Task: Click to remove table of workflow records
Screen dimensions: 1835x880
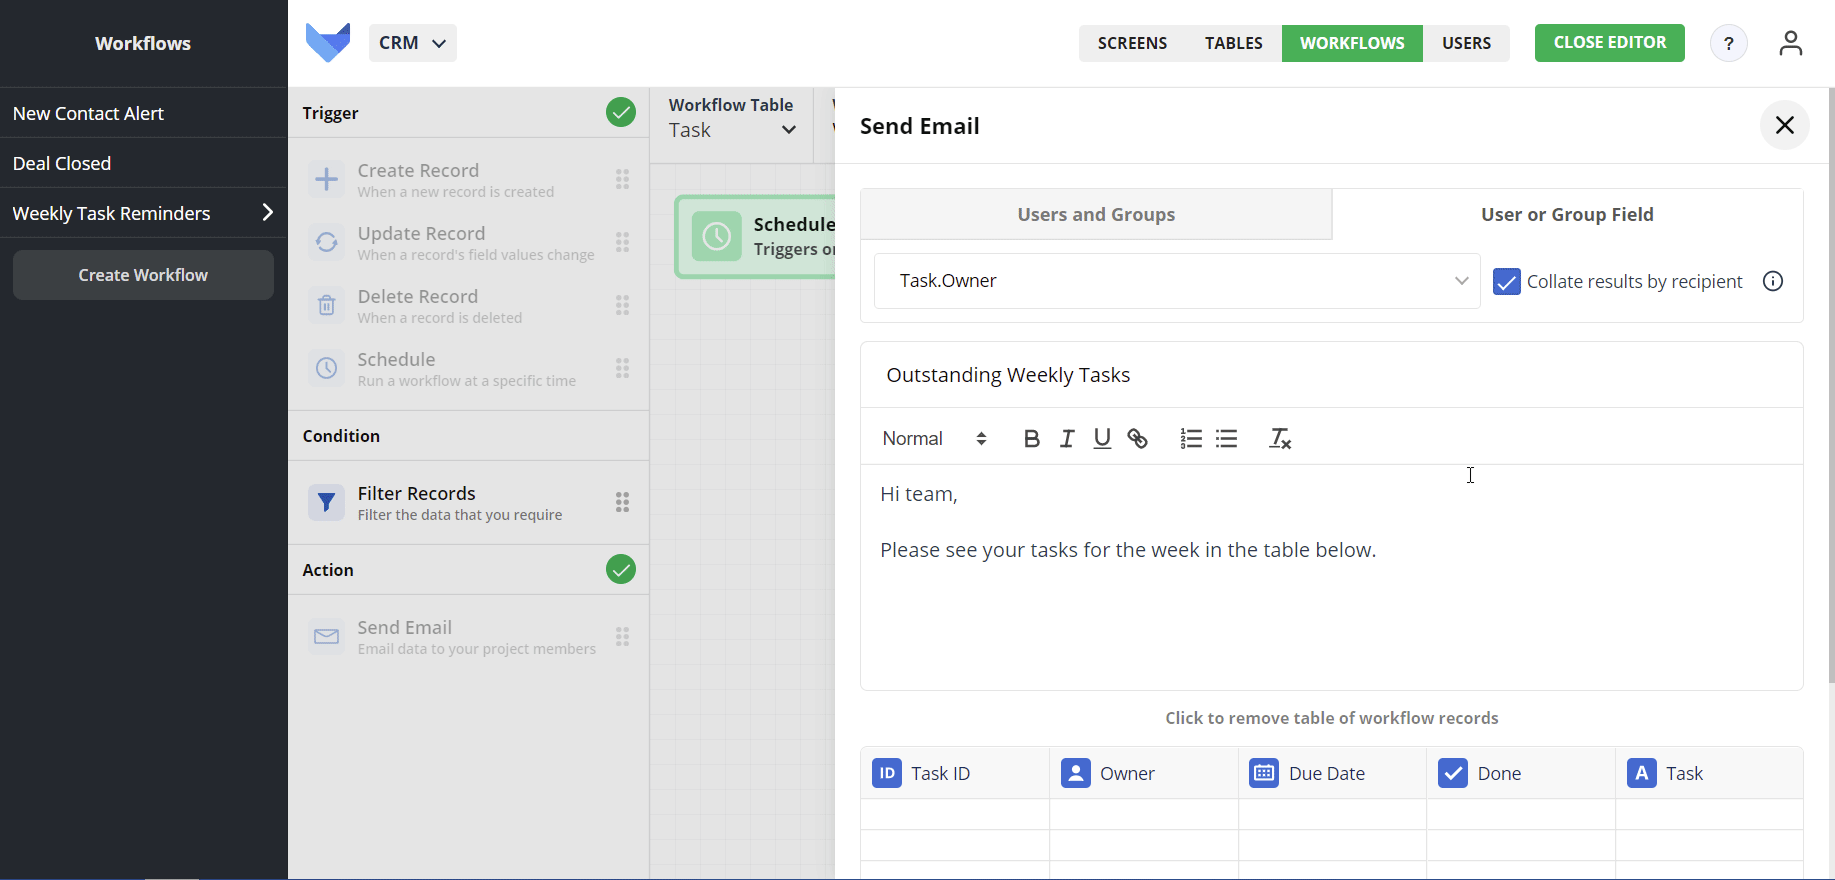Action: click(x=1331, y=718)
